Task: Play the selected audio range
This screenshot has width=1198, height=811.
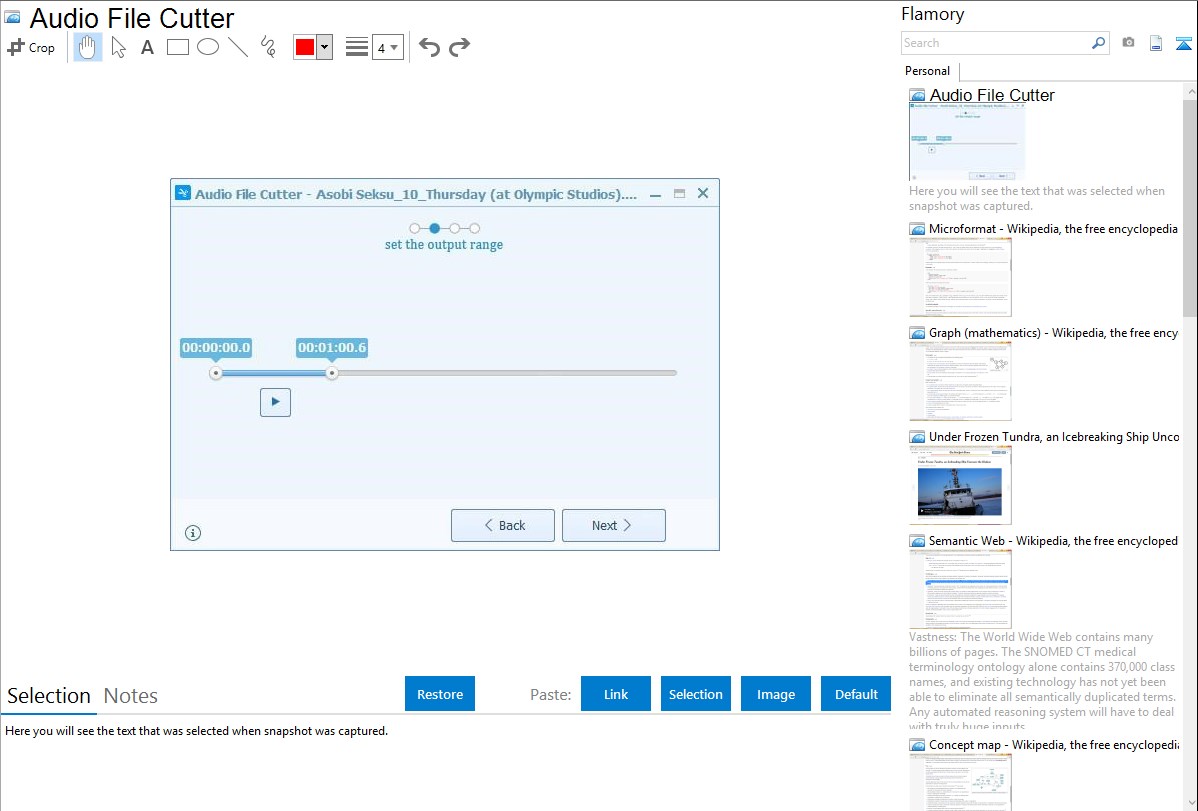Action: [275, 402]
